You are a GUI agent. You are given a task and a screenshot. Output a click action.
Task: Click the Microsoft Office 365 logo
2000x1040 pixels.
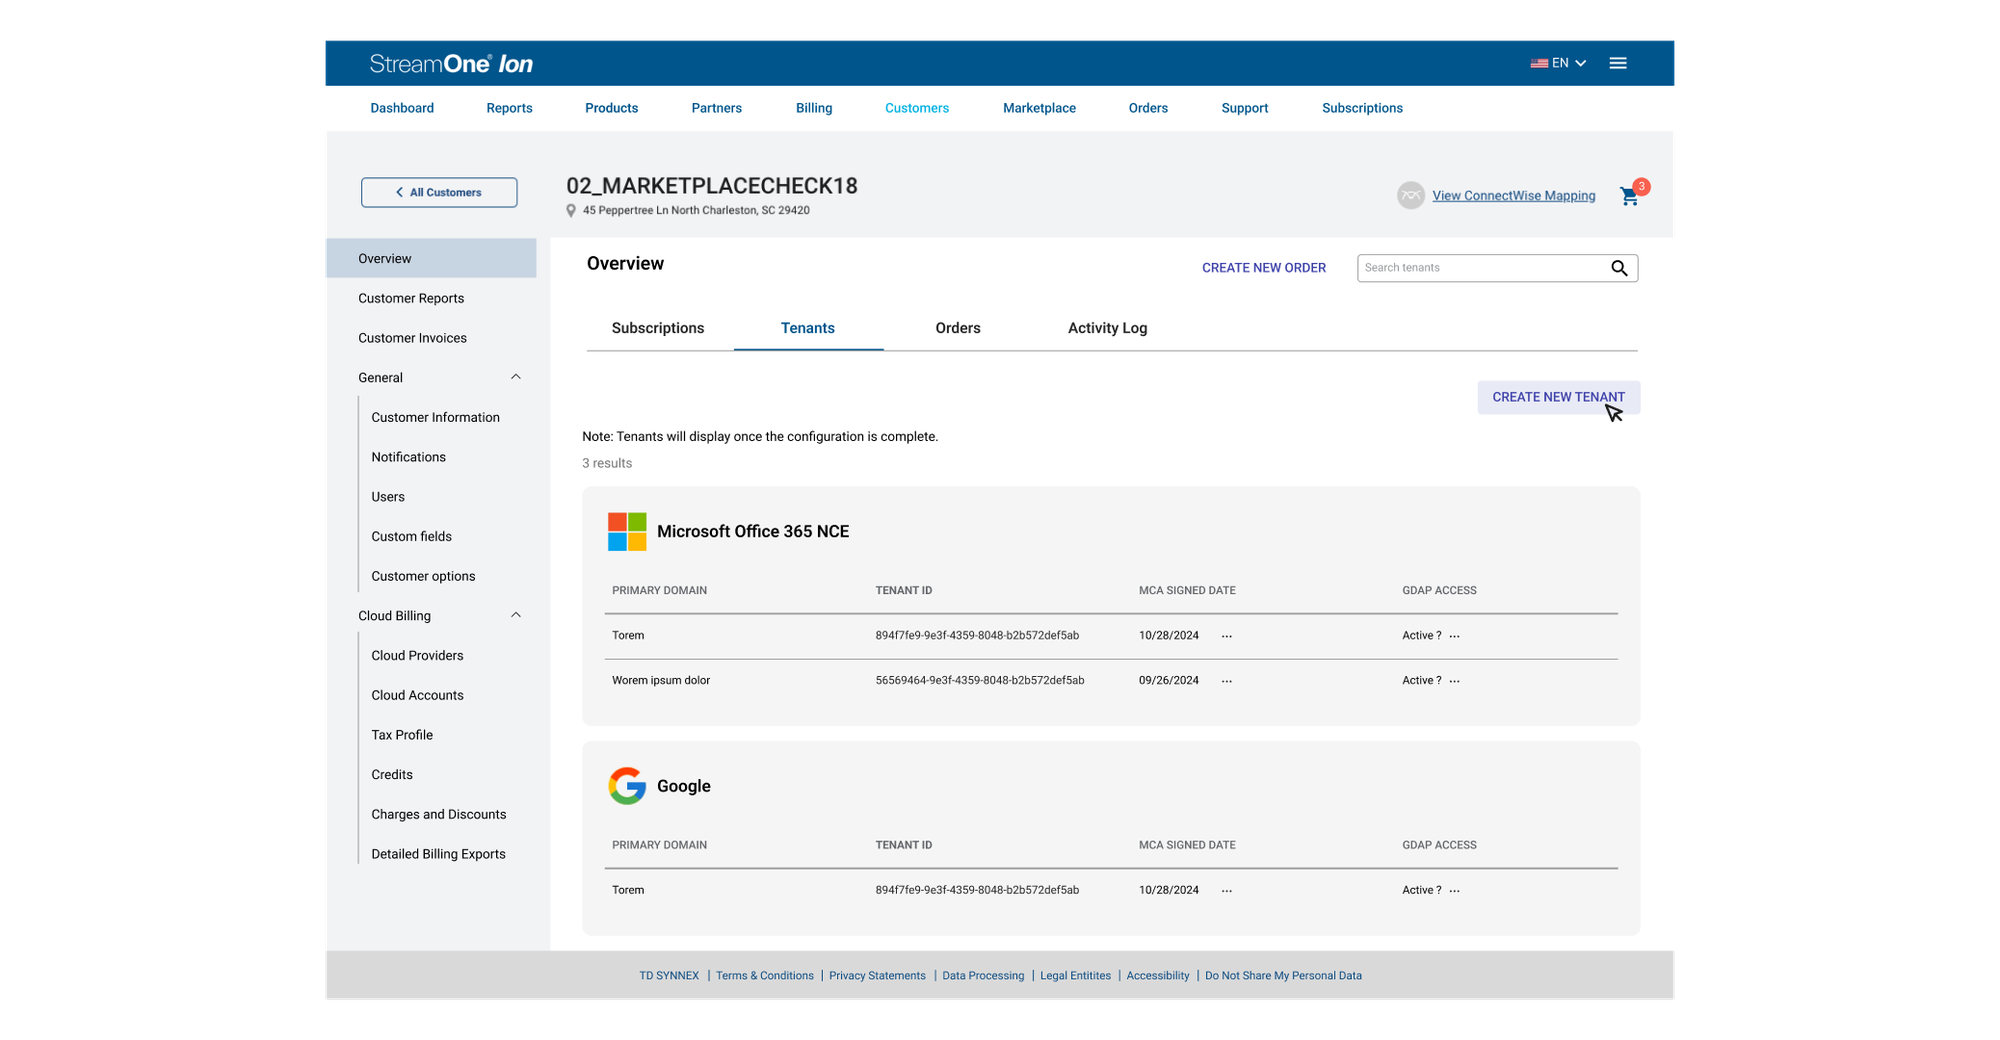point(627,532)
